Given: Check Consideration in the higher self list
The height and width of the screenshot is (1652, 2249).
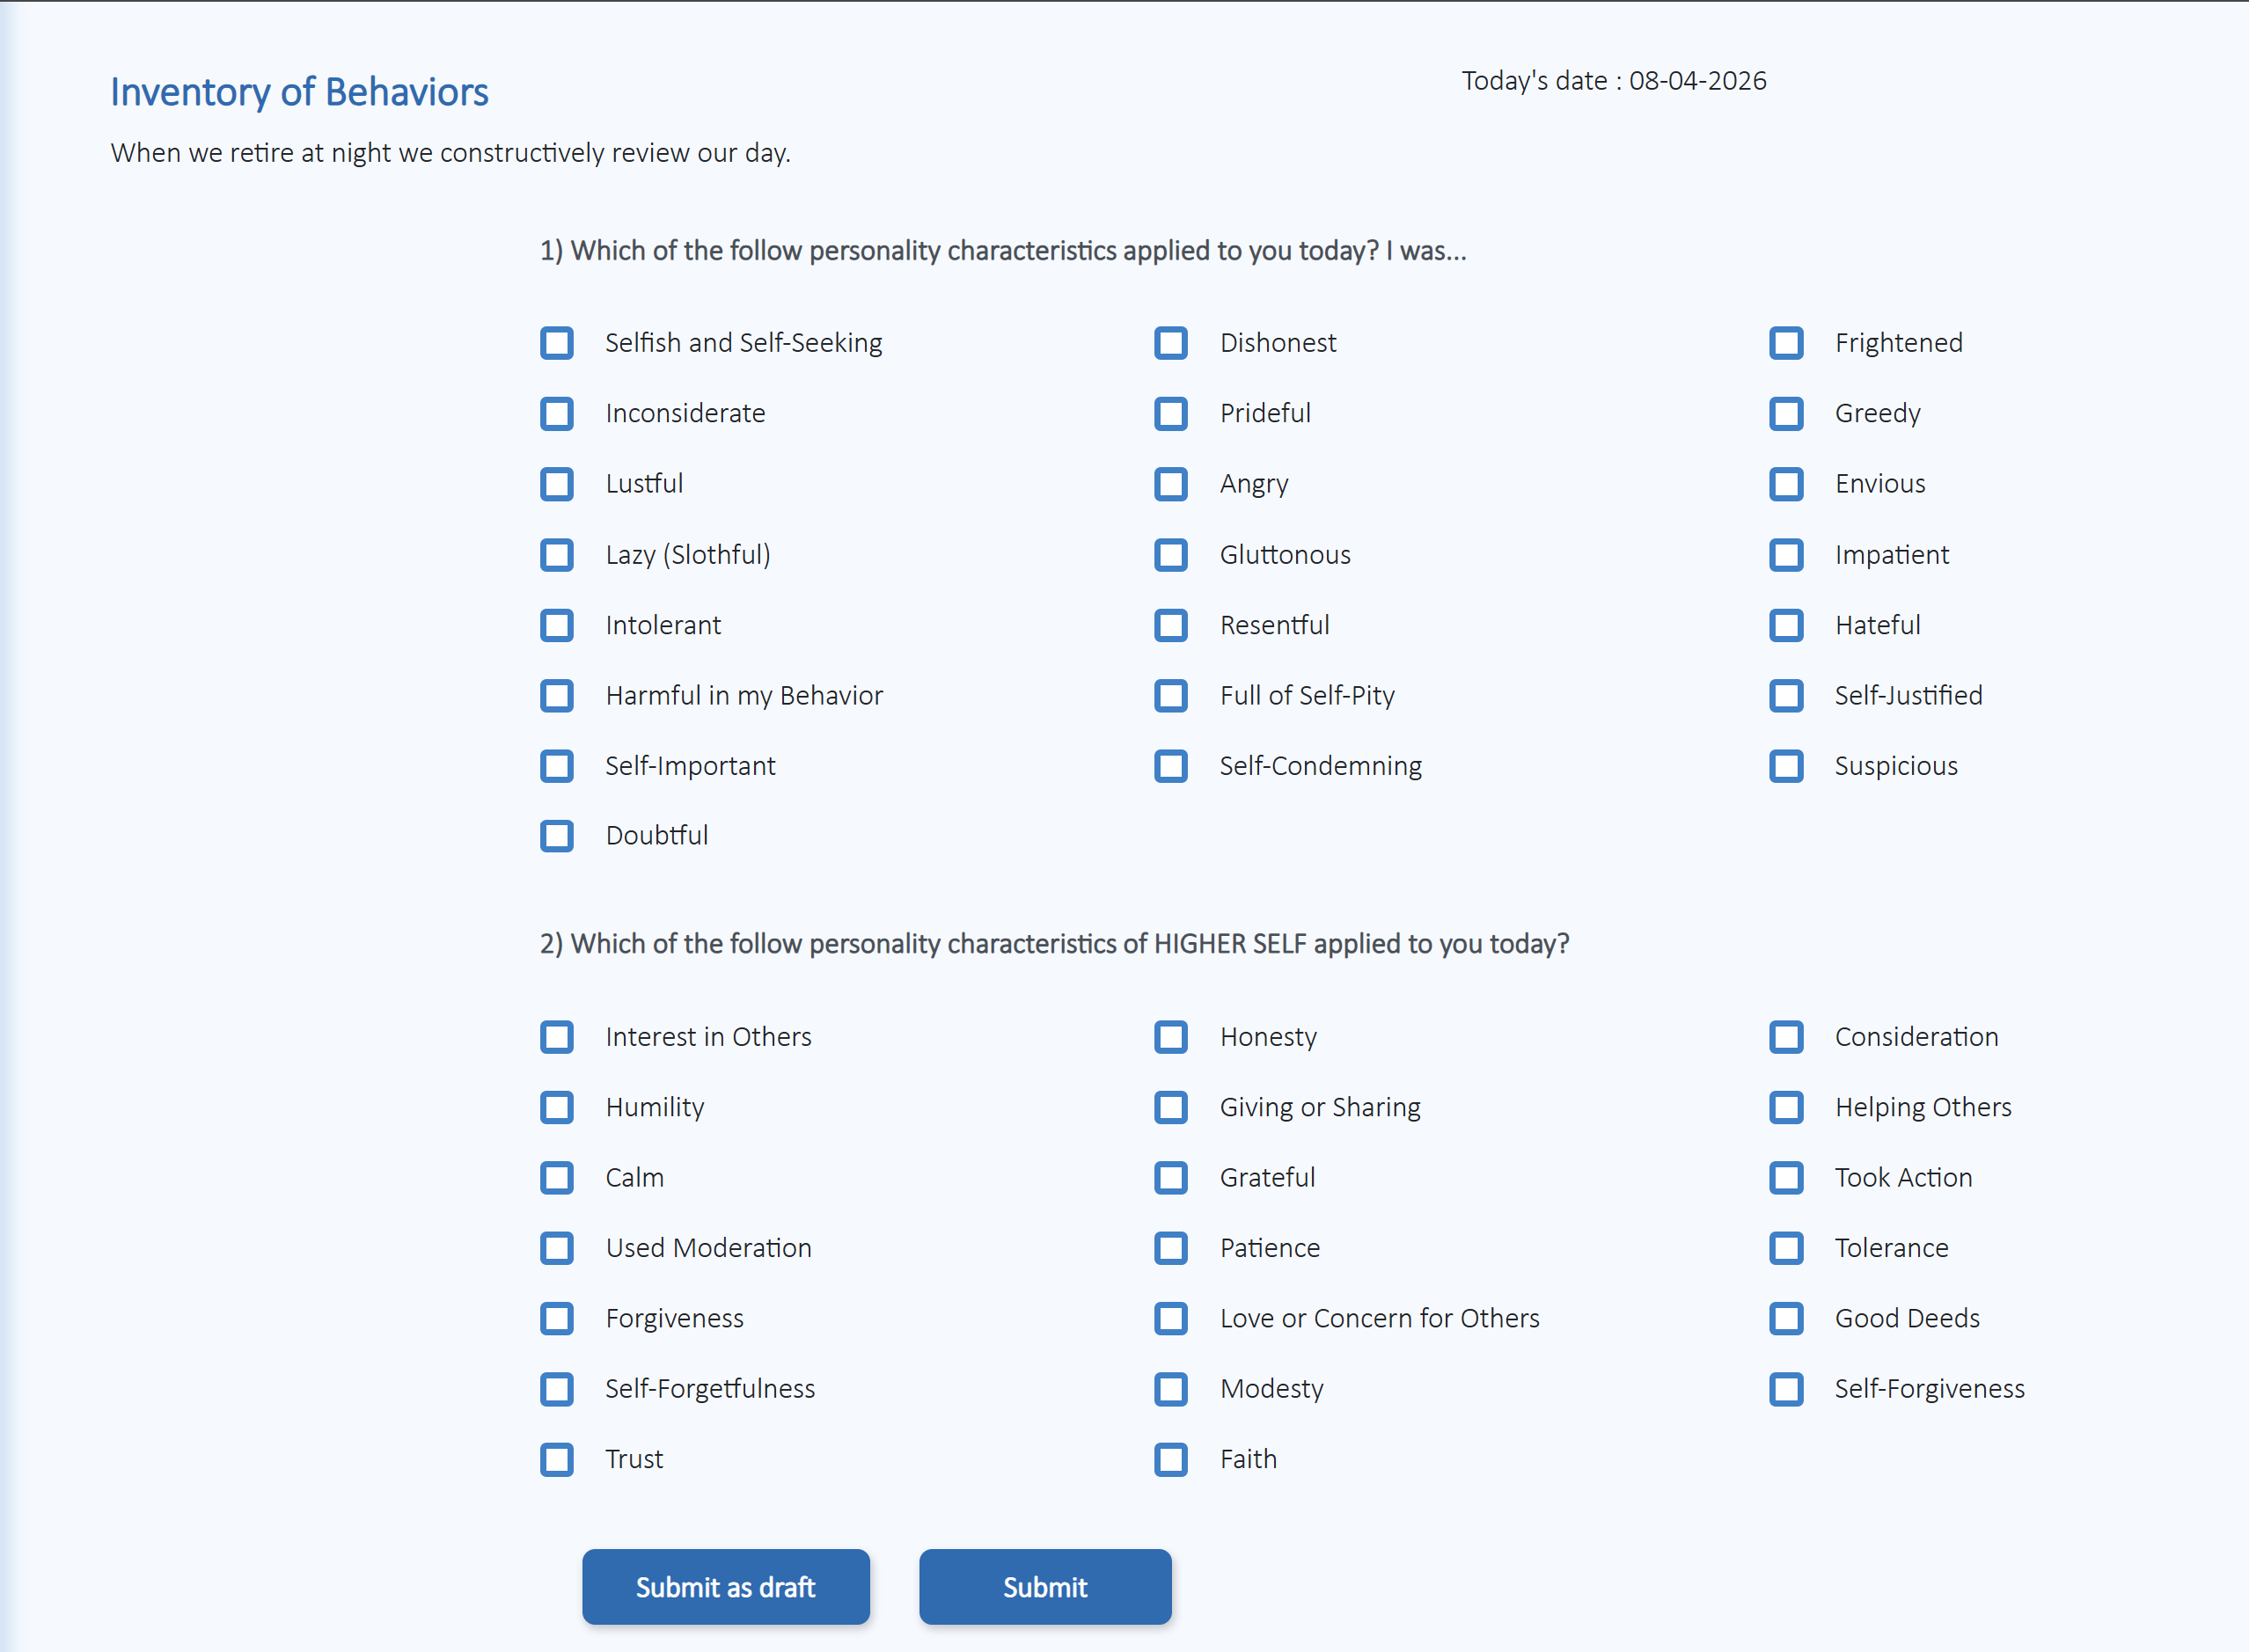Looking at the screenshot, I should tap(1786, 1037).
